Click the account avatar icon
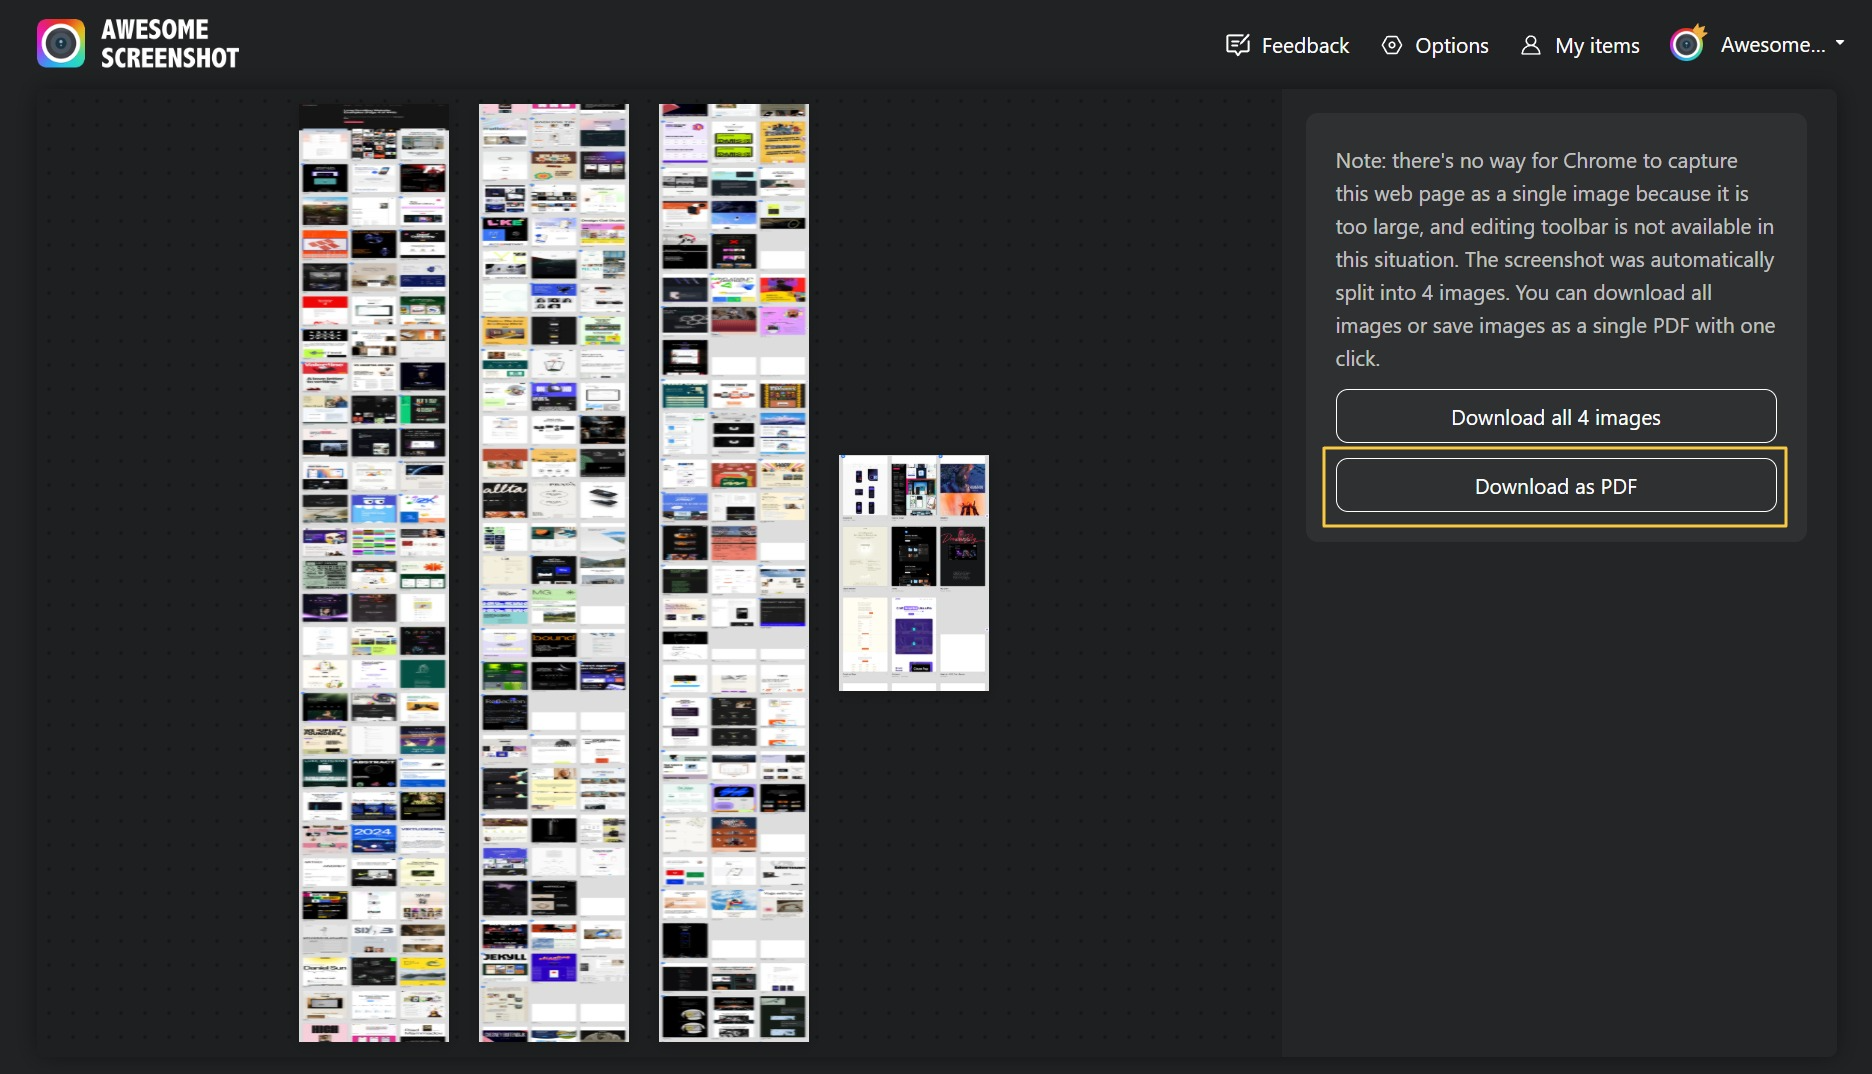This screenshot has height=1074, width=1872. tap(1687, 44)
